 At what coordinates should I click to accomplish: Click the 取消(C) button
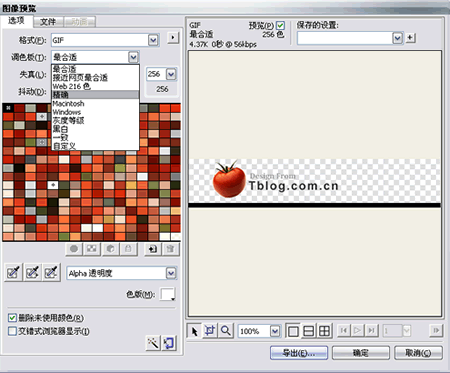(418, 353)
